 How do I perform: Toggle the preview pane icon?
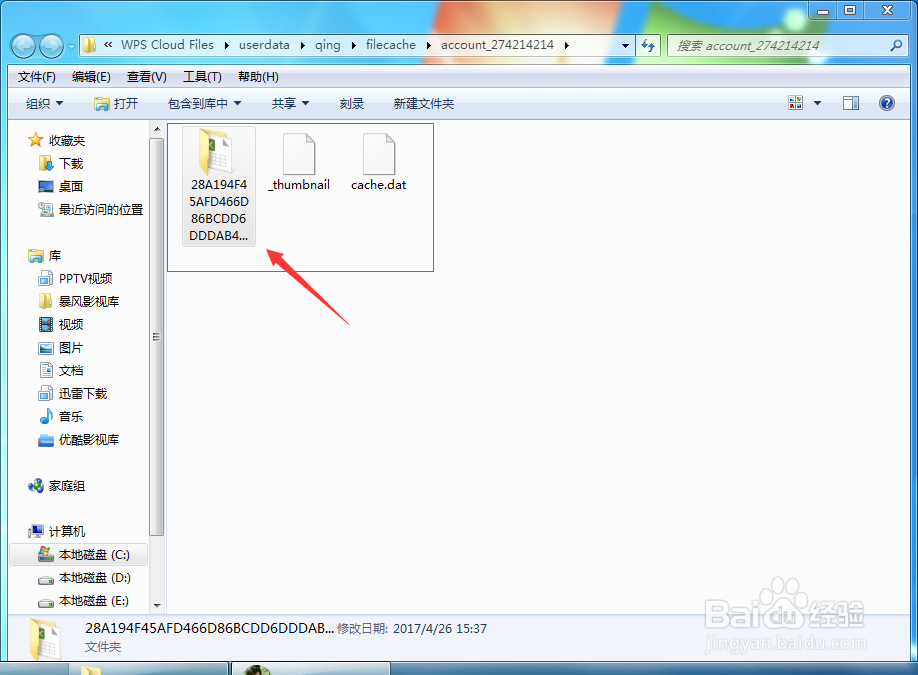(851, 103)
